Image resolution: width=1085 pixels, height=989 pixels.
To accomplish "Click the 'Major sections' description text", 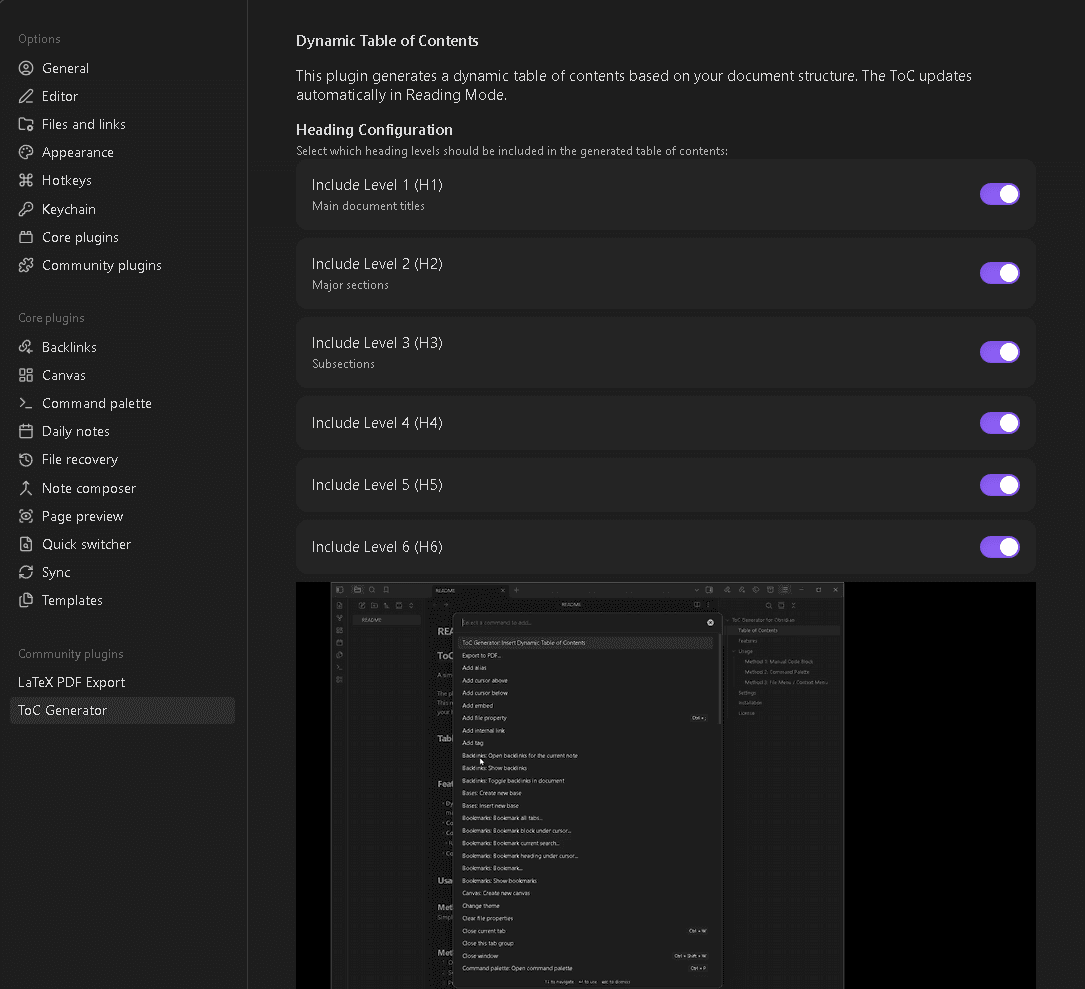I will [350, 284].
